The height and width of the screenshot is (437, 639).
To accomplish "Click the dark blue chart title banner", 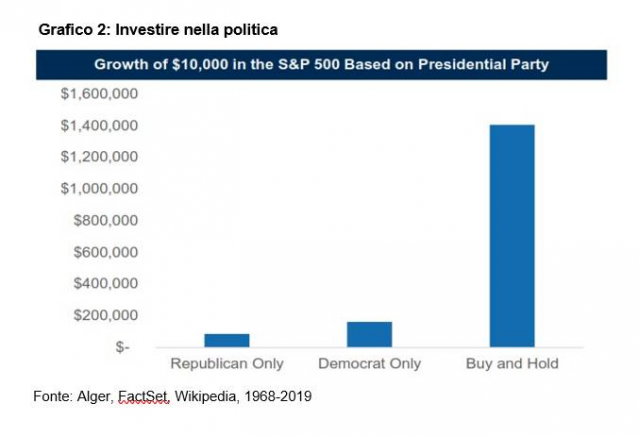I will pyautogui.click(x=321, y=64).
